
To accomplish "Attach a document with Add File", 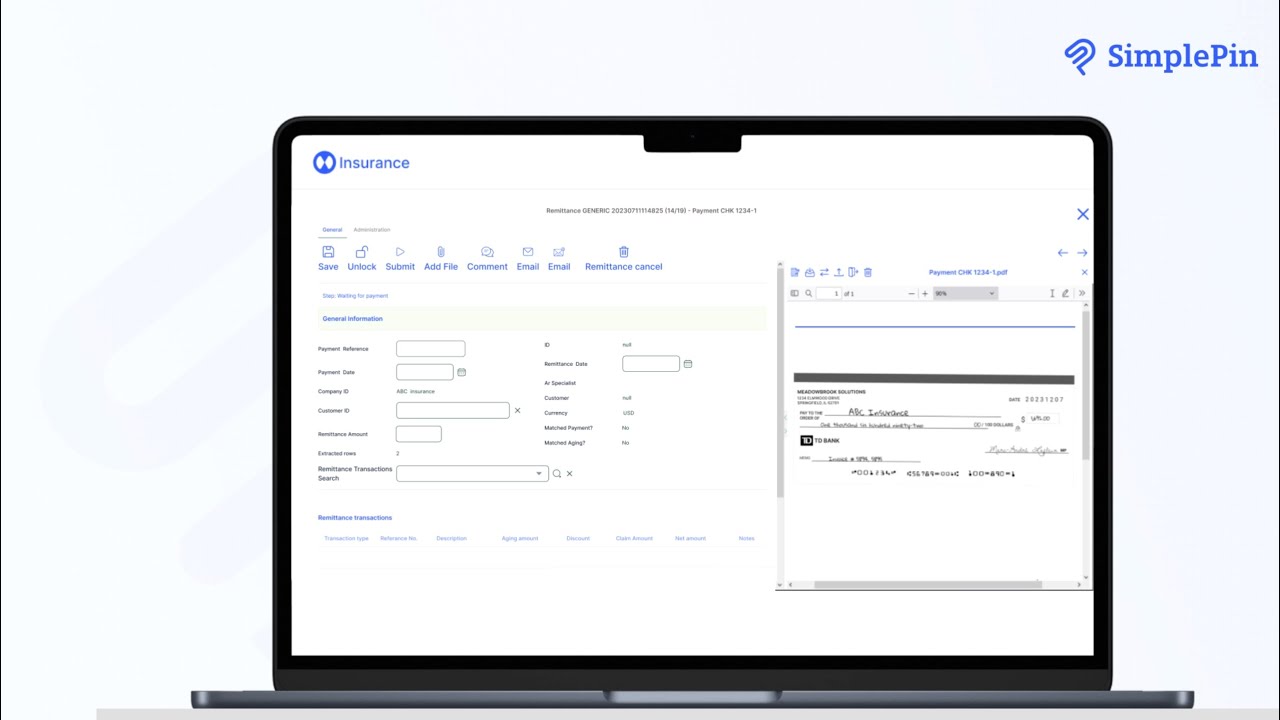I will pos(441,252).
